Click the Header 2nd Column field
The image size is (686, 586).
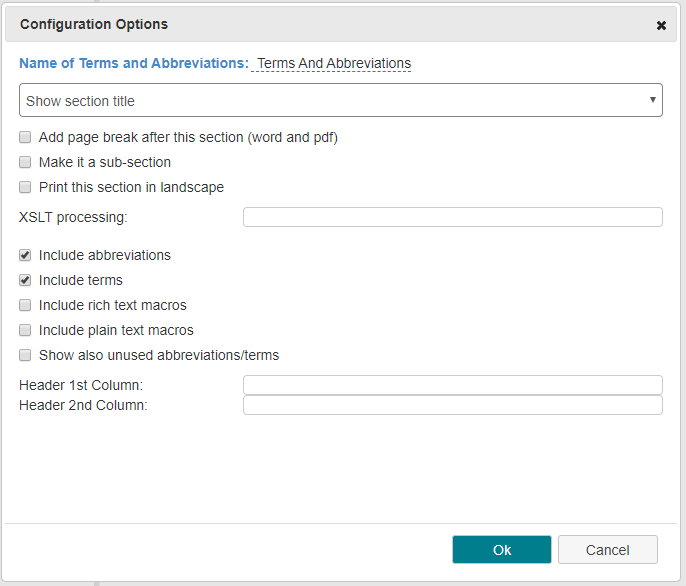pyautogui.click(x=453, y=405)
